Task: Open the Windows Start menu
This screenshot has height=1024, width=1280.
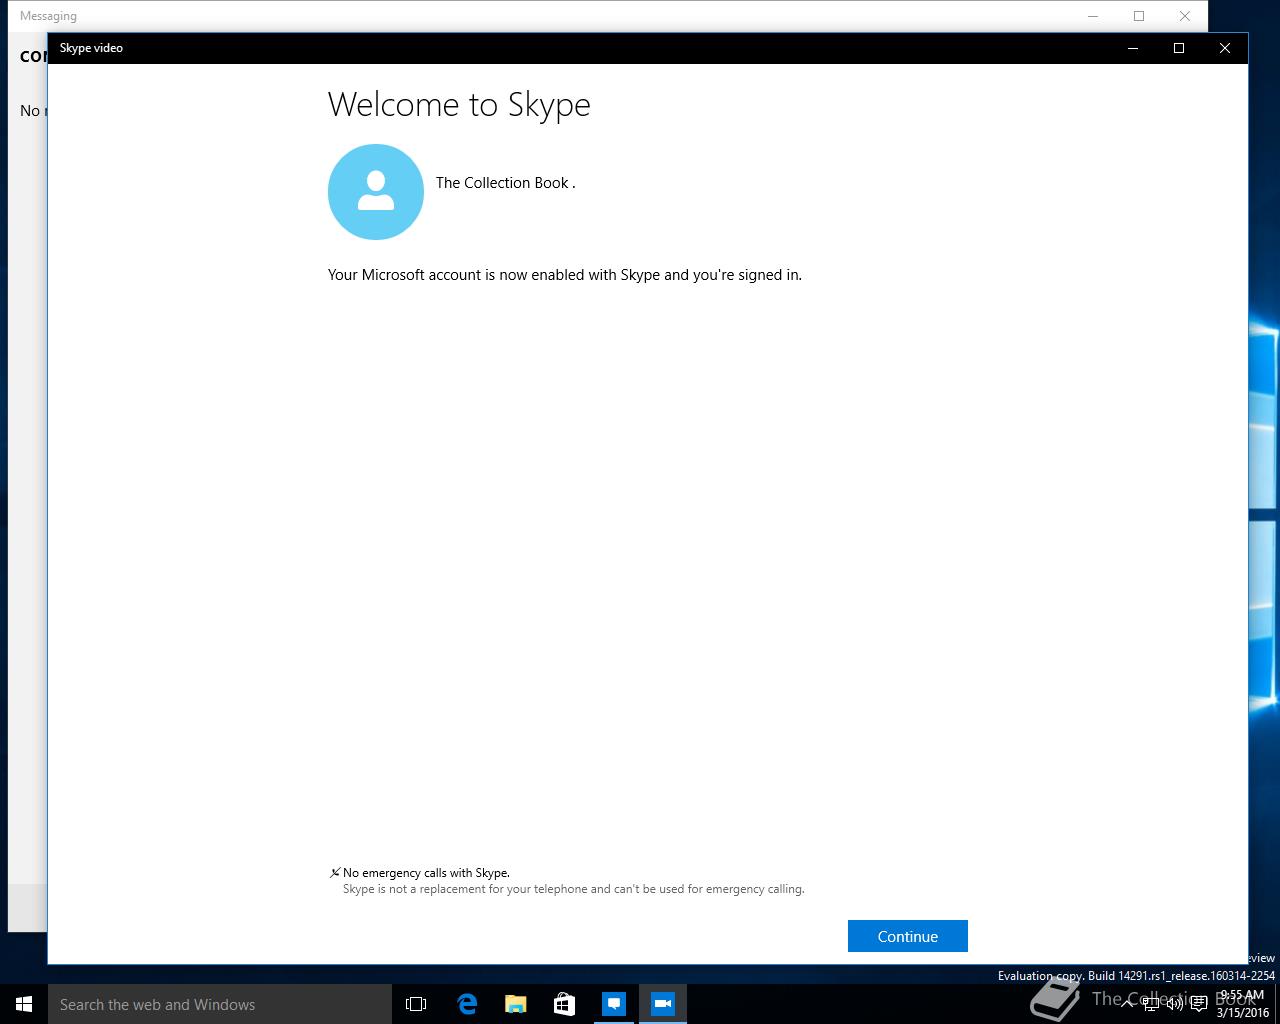Action: click(x=24, y=1004)
